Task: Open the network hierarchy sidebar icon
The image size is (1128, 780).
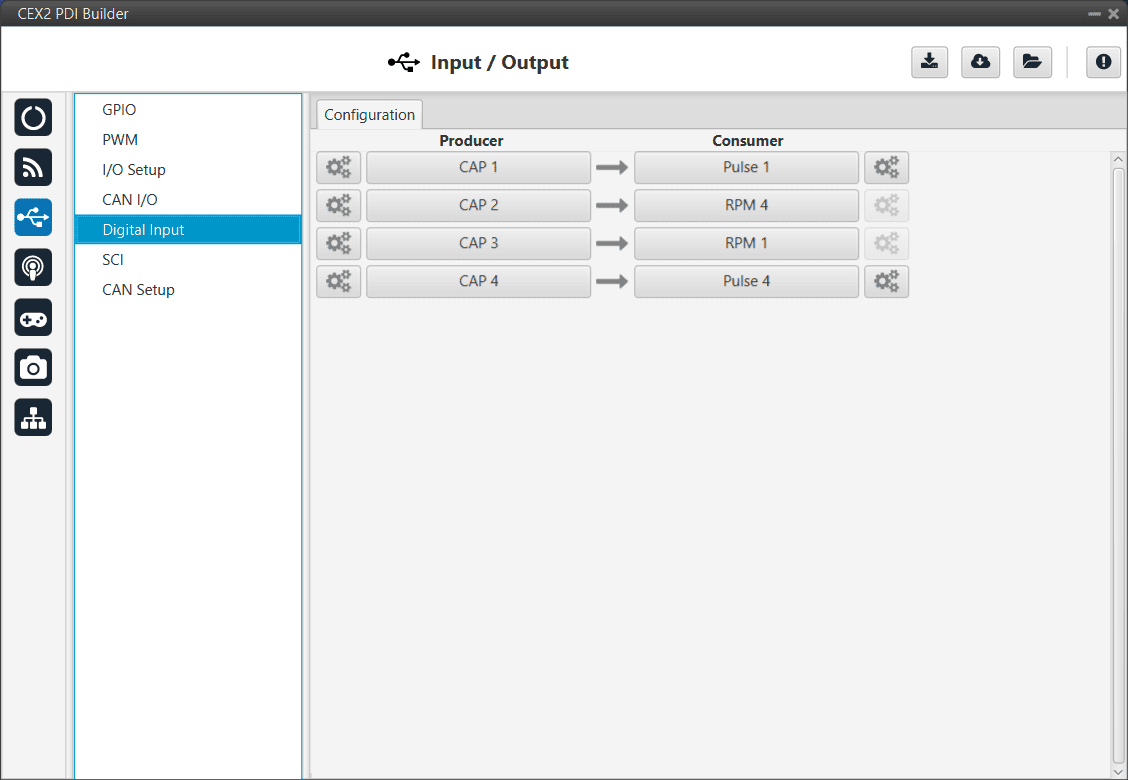Action: click(x=33, y=417)
